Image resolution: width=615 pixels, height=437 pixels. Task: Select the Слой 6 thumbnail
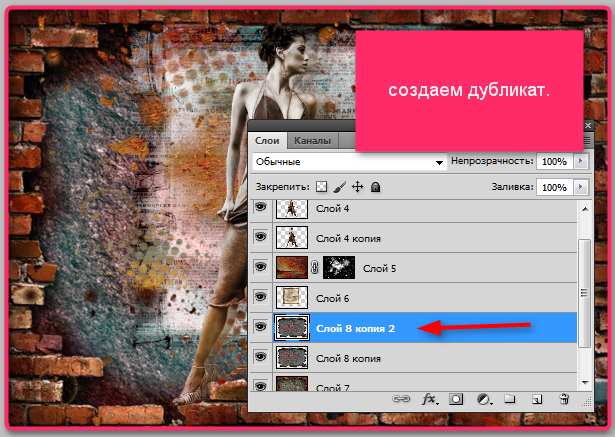292,297
